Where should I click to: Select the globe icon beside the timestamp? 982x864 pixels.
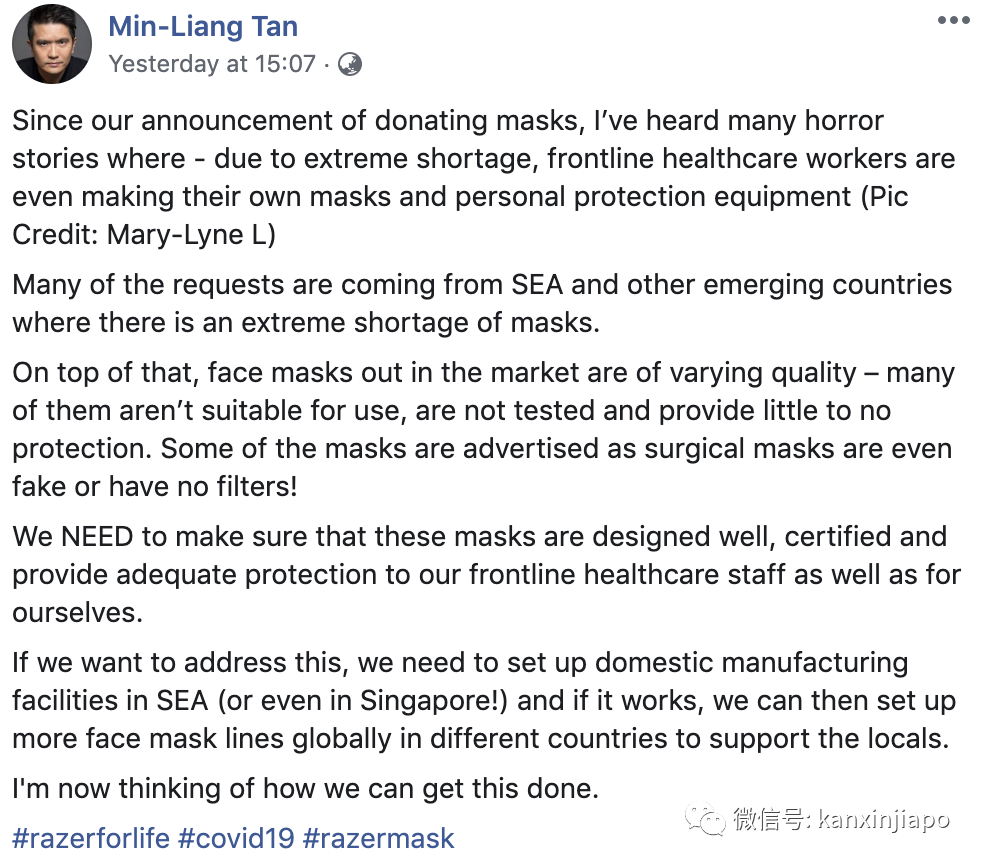click(348, 62)
